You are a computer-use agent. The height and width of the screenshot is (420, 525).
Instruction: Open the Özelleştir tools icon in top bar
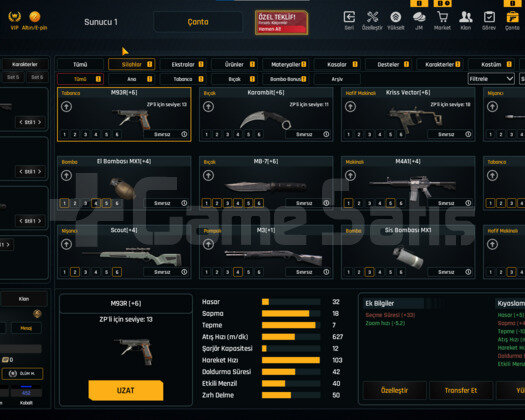point(372,17)
